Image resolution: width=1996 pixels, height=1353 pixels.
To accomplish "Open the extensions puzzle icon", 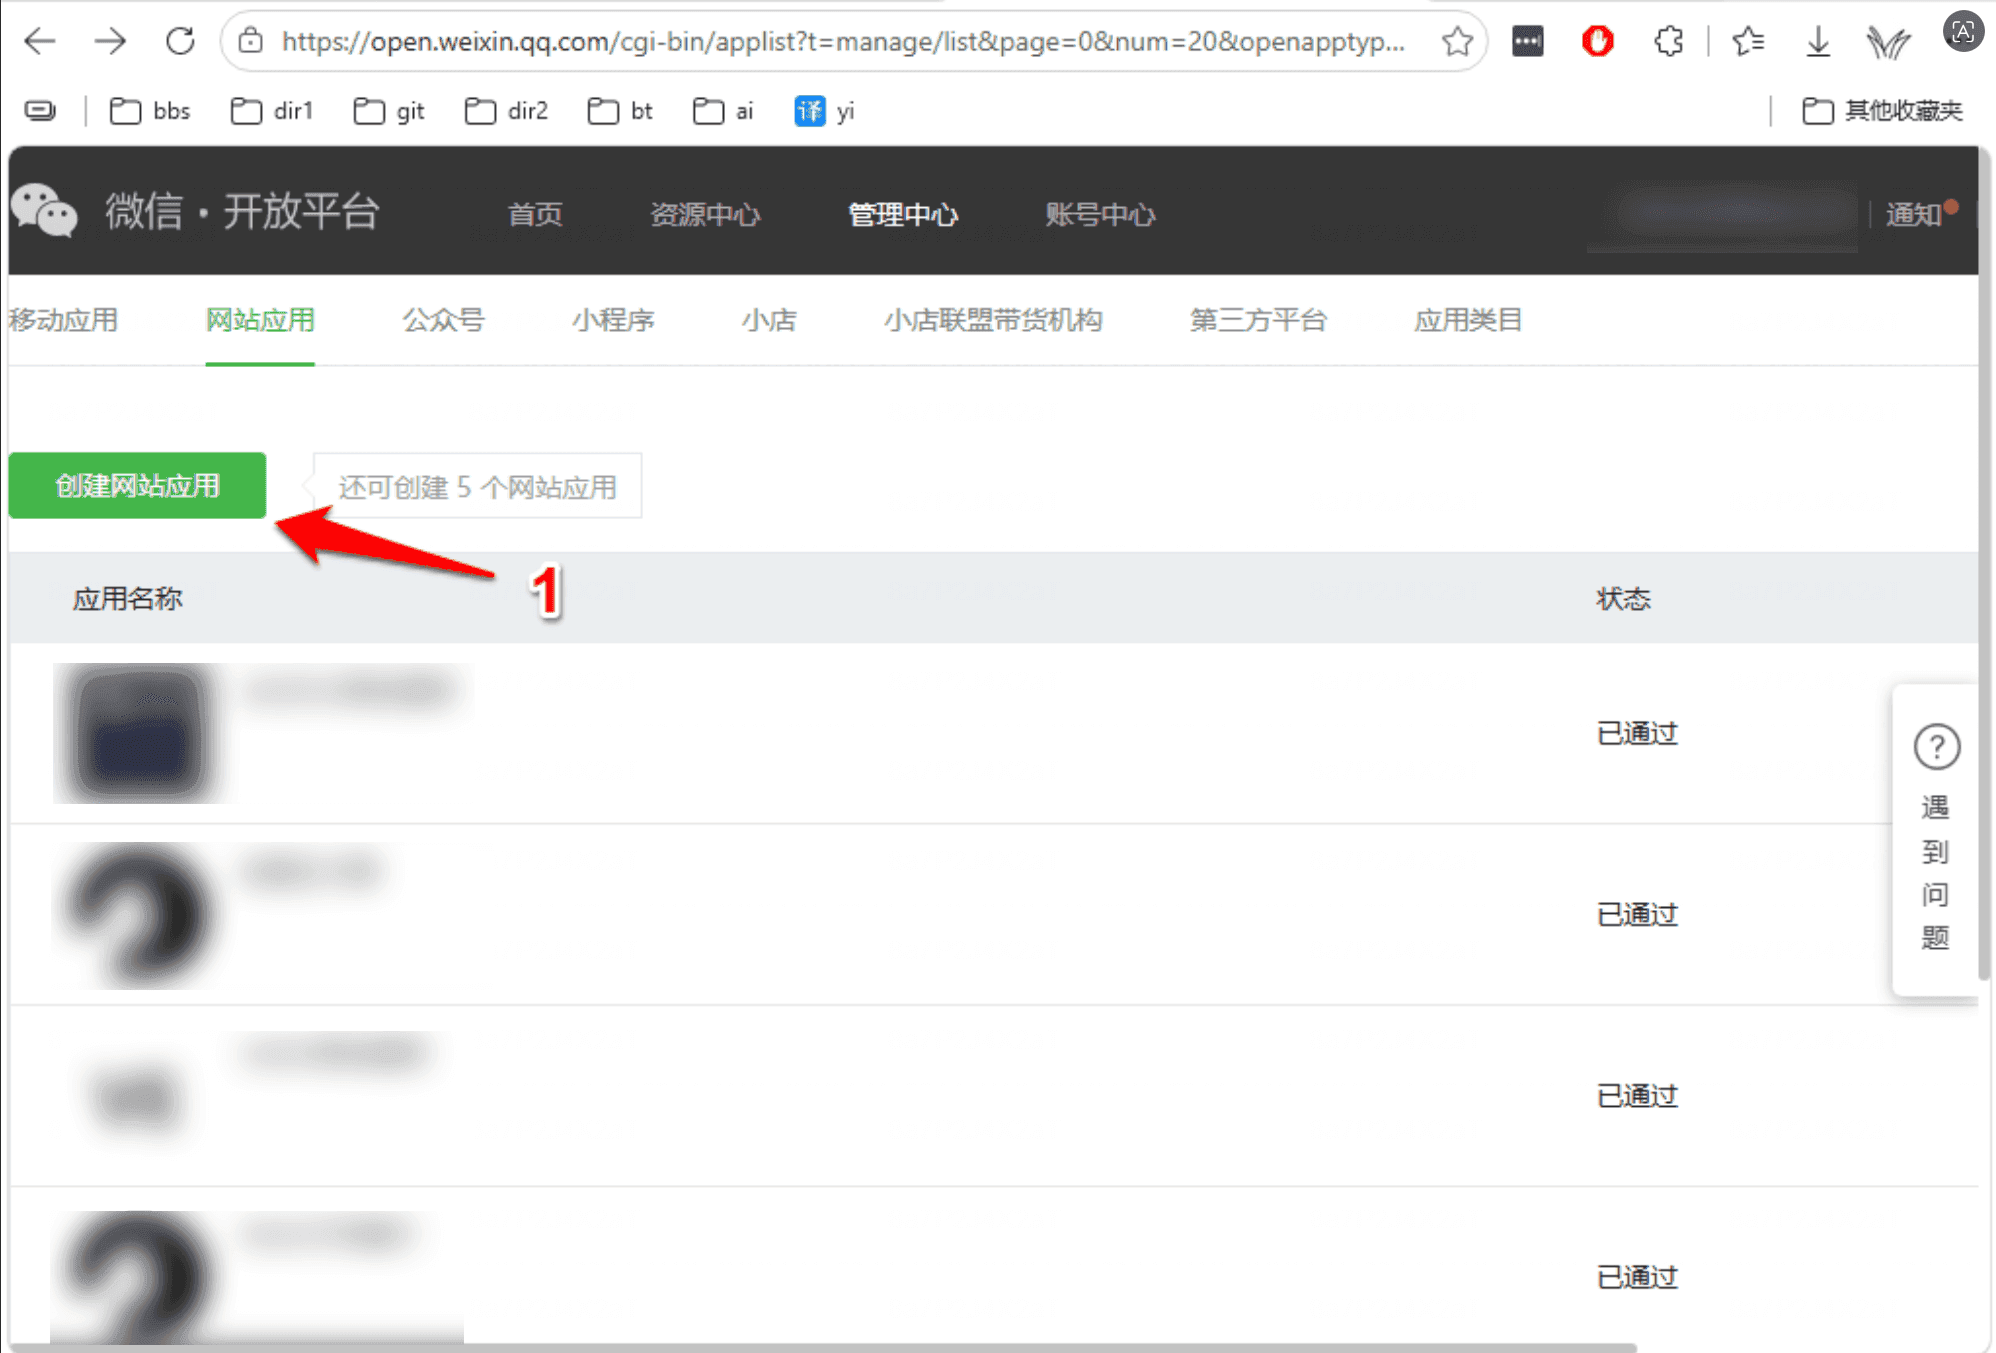I will point(1668,41).
